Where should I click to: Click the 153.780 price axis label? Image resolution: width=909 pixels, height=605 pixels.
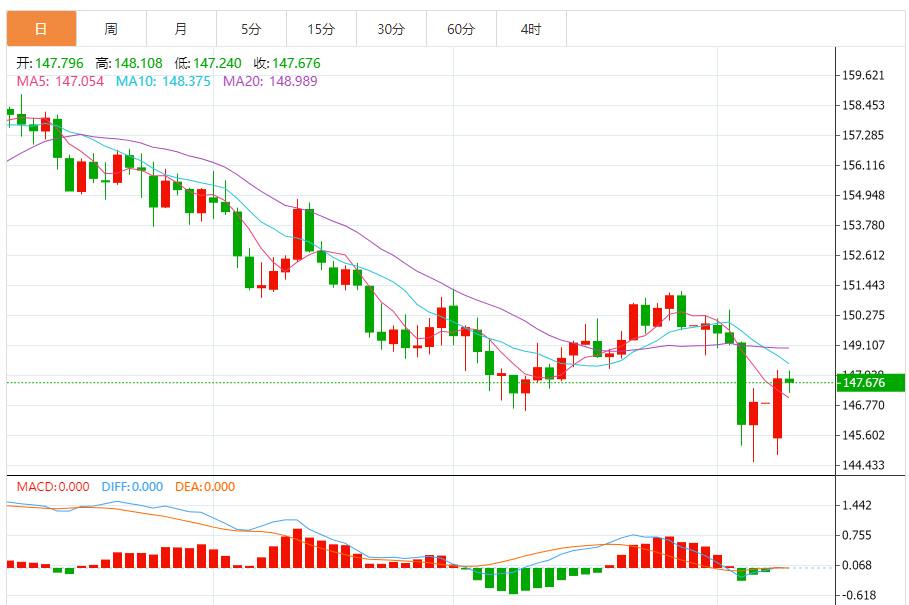click(863, 225)
